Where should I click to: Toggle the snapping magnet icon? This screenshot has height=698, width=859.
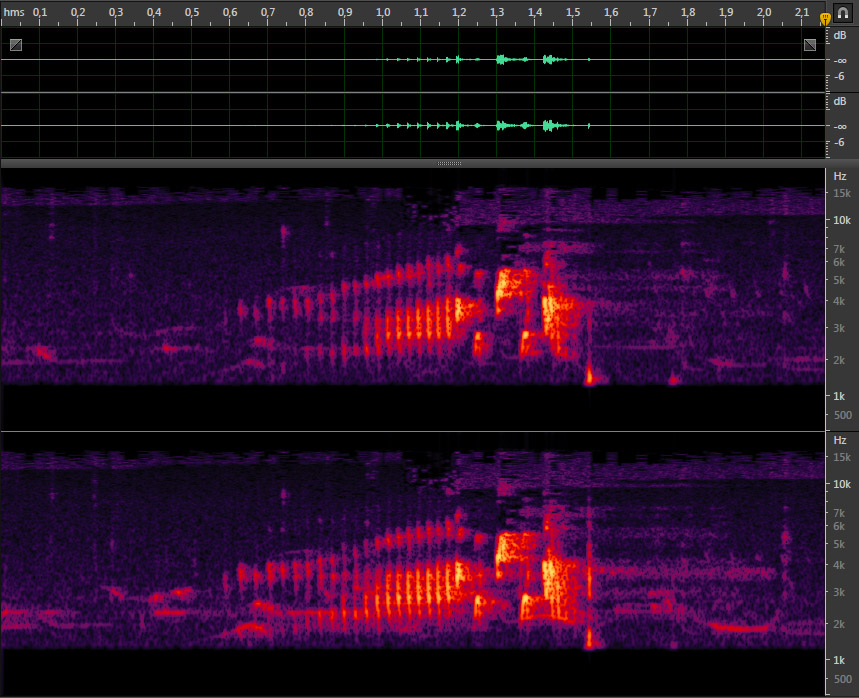pyautogui.click(x=843, y=12)
